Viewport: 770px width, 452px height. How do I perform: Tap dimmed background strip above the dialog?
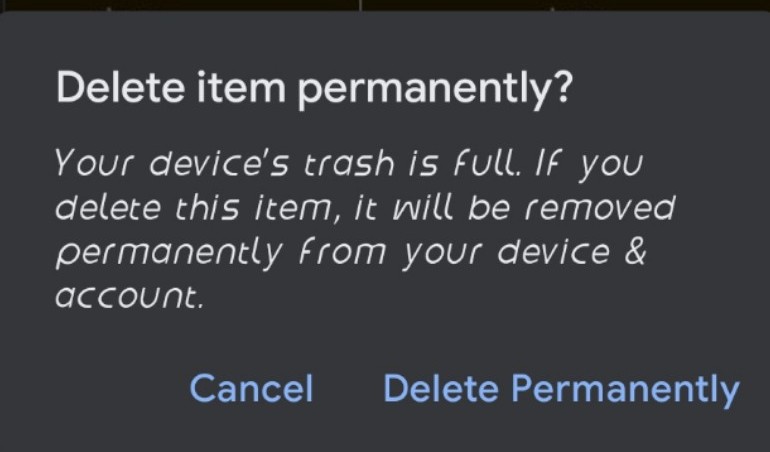coord(385,6)
